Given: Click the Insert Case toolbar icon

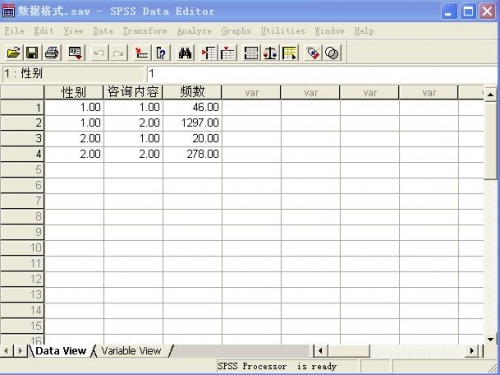Looking at the screenshot, I should (x=209, y=53).
